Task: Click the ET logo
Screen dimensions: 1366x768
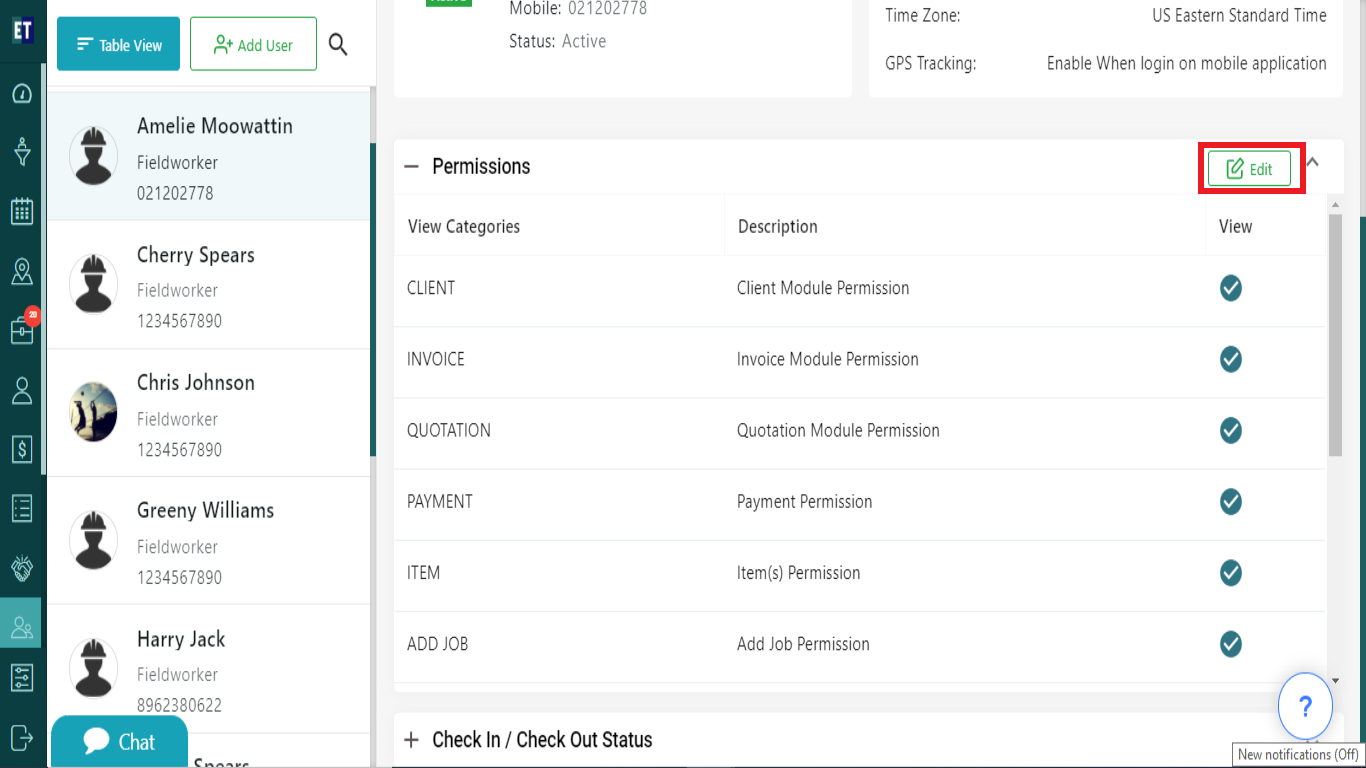Action: tap(22, 30)
